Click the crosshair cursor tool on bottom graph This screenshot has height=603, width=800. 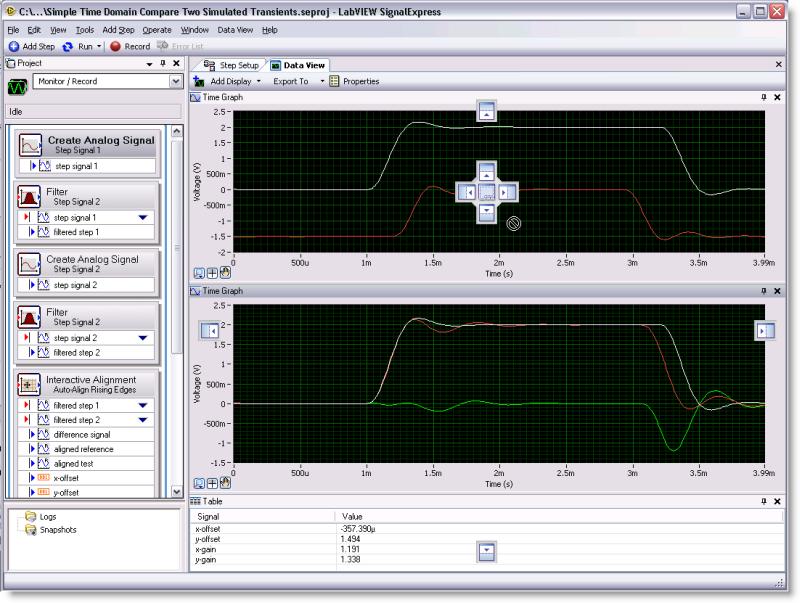213,482
